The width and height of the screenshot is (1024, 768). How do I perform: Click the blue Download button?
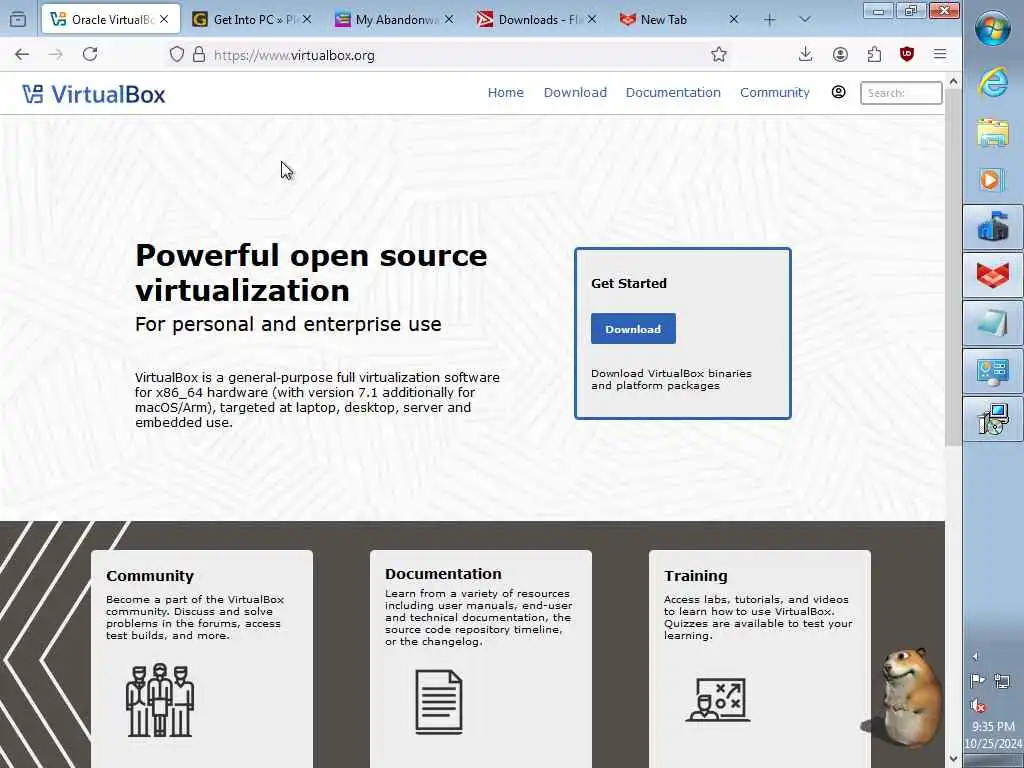[633, 328]
